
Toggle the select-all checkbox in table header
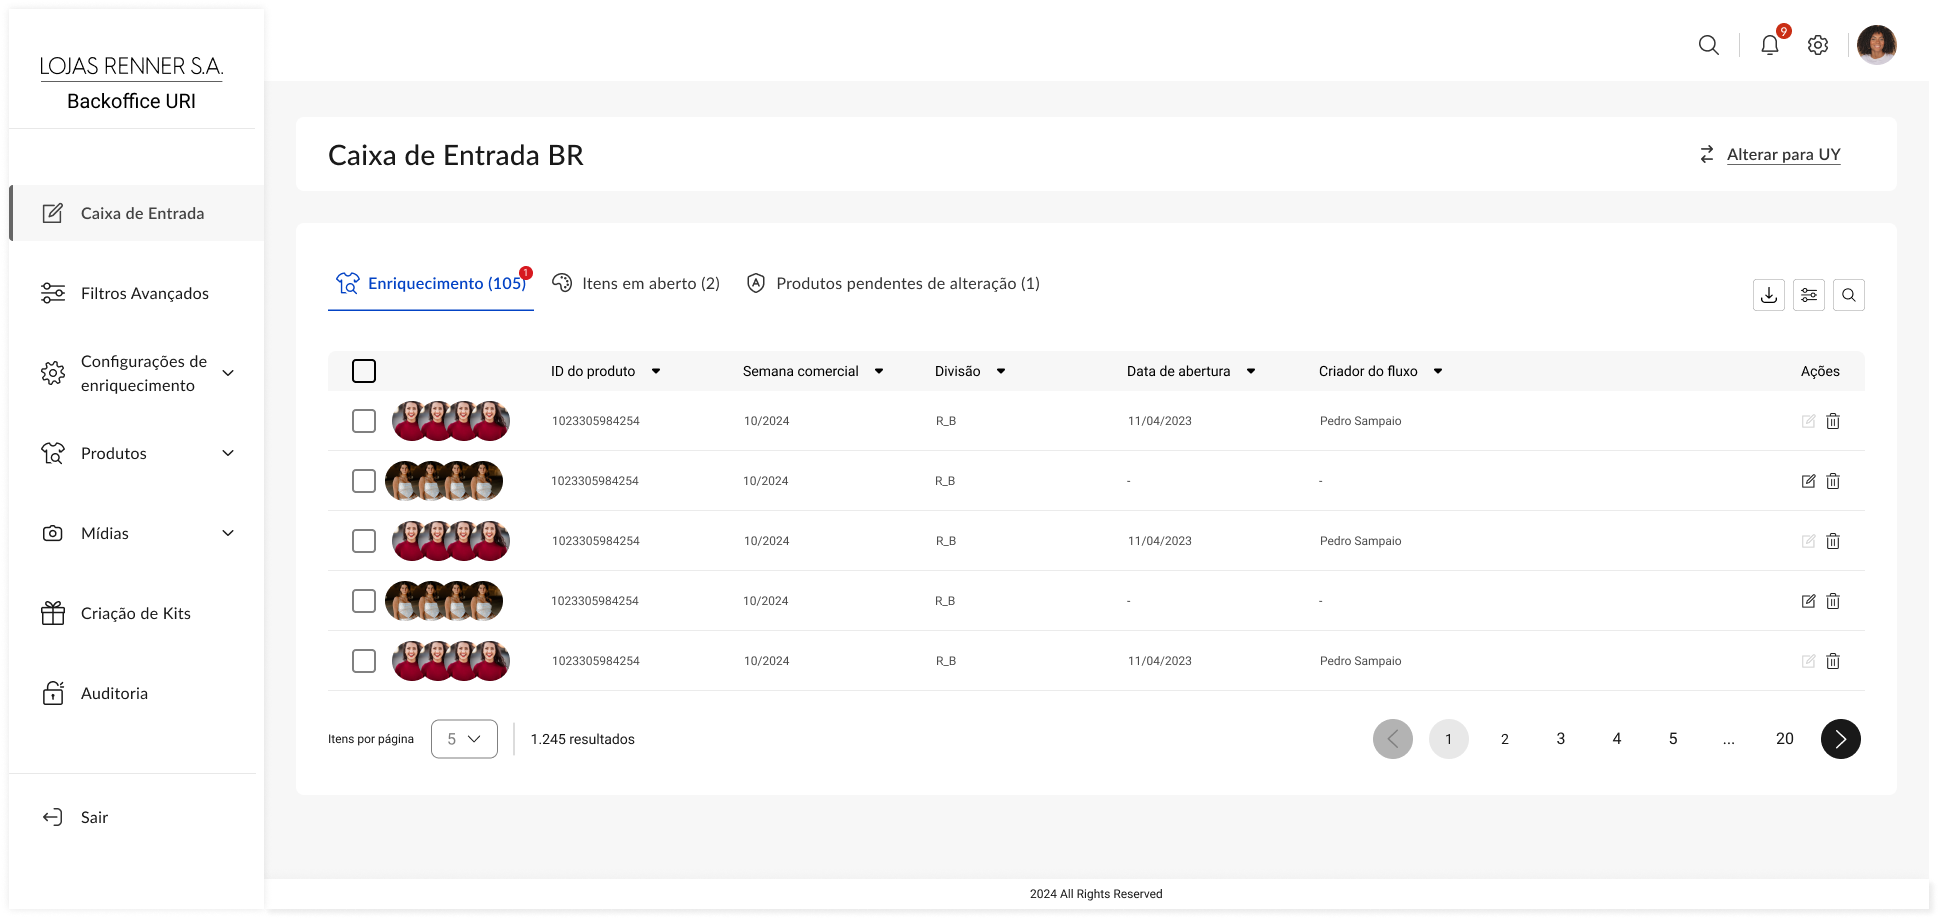364,371
